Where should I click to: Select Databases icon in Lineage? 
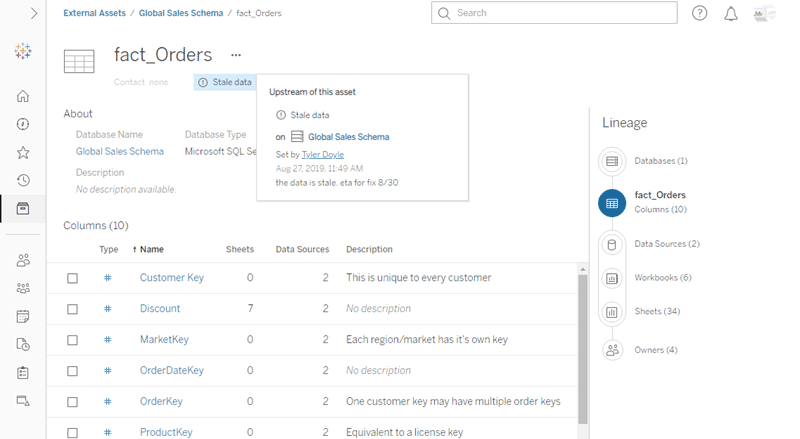click(612, 161)
